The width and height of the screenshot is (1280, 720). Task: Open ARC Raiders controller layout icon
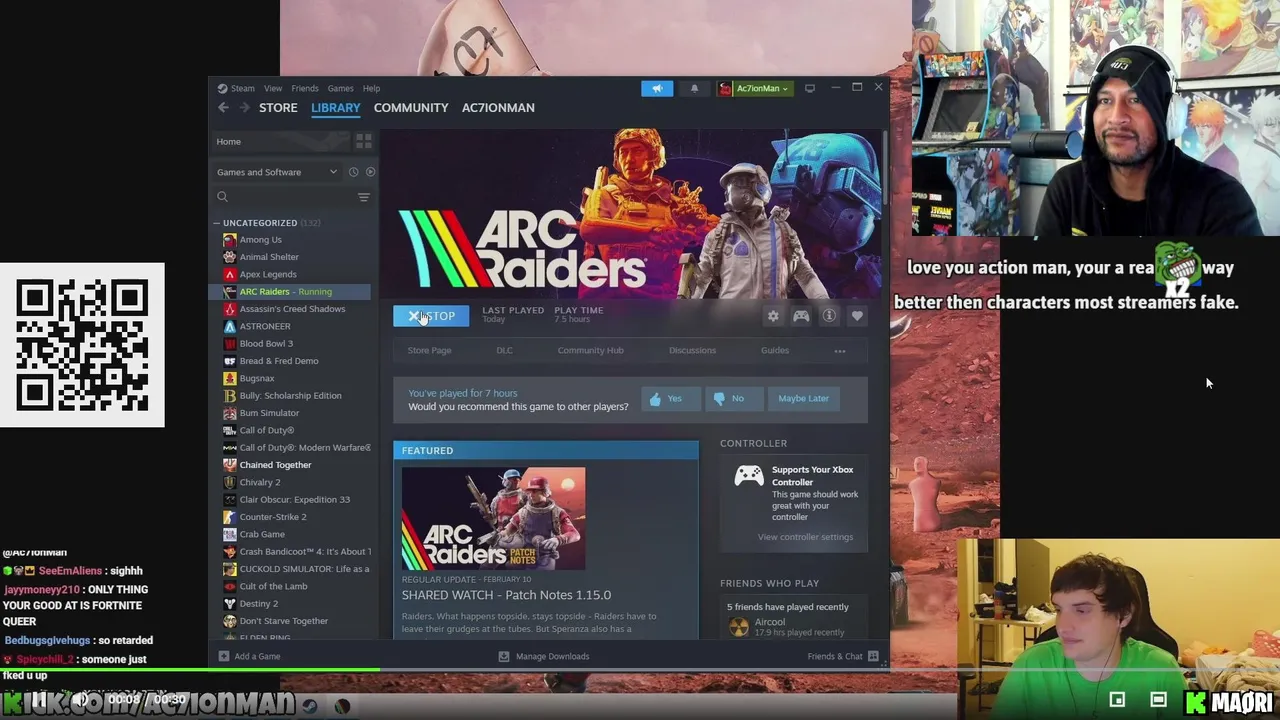click(x=801, y=316)
